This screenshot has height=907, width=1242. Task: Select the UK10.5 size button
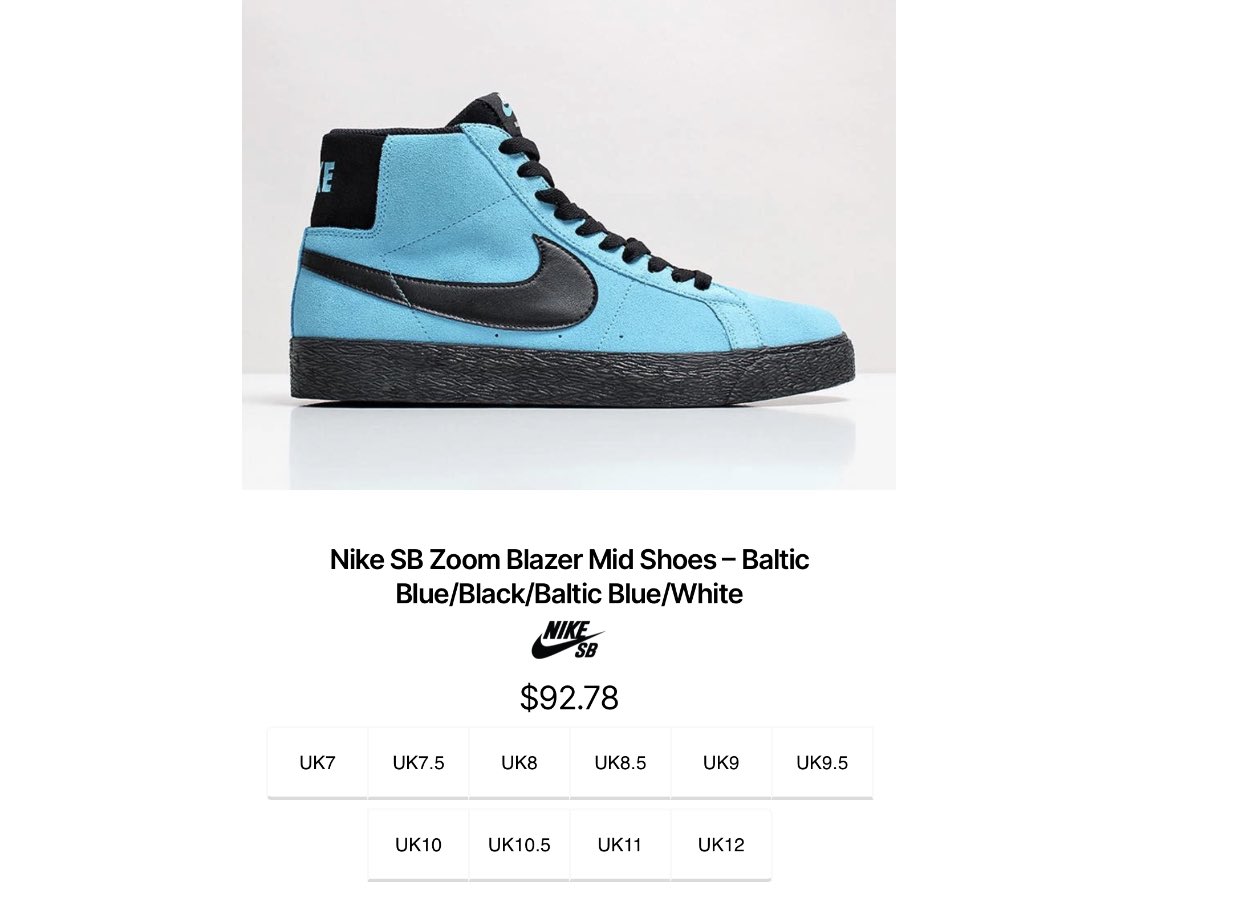tap(519, 845)
